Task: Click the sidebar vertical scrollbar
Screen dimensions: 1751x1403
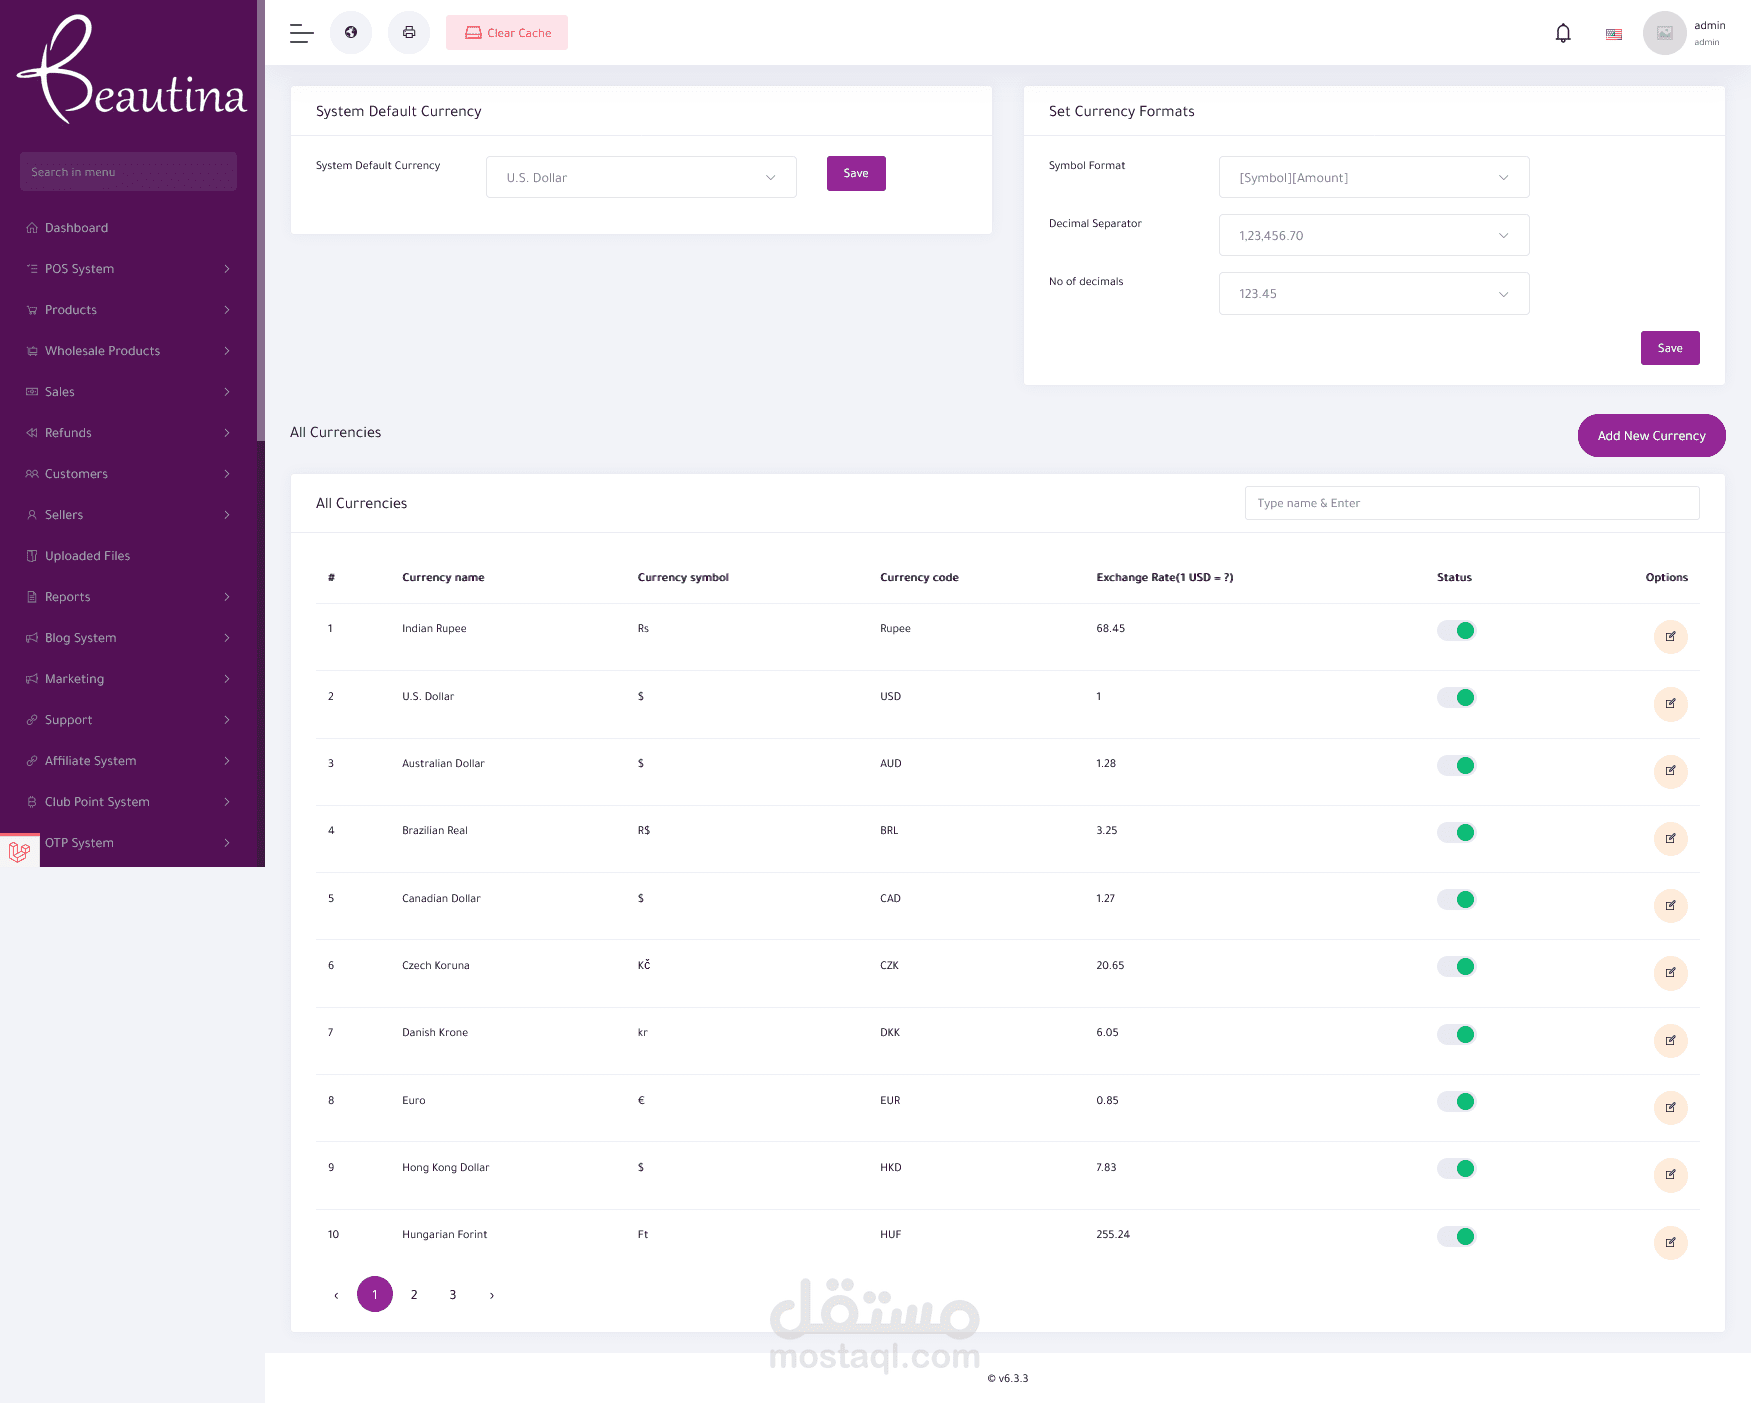Action: point(261,220)
